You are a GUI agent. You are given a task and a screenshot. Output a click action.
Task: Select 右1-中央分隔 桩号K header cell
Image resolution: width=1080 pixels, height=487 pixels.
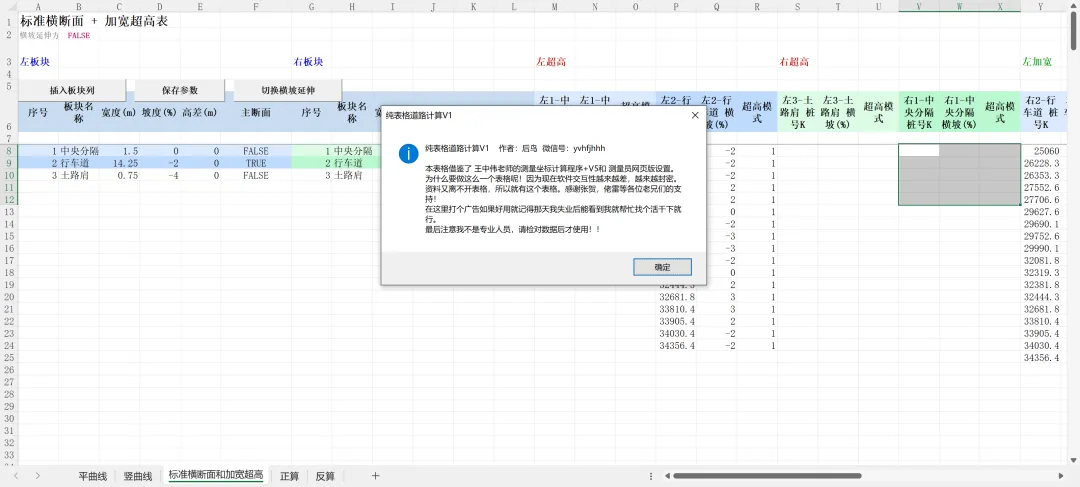(x=919, y=112)
